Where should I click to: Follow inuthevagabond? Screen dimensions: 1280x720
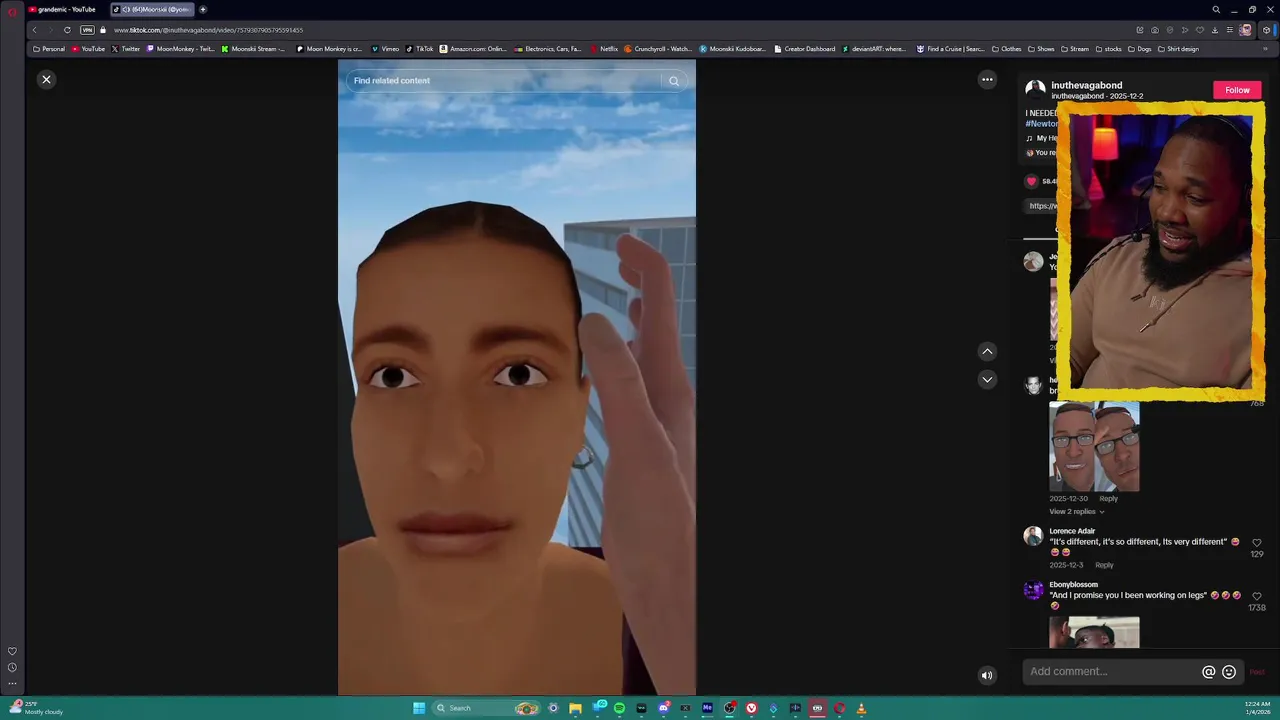(x=1237, y=90)
